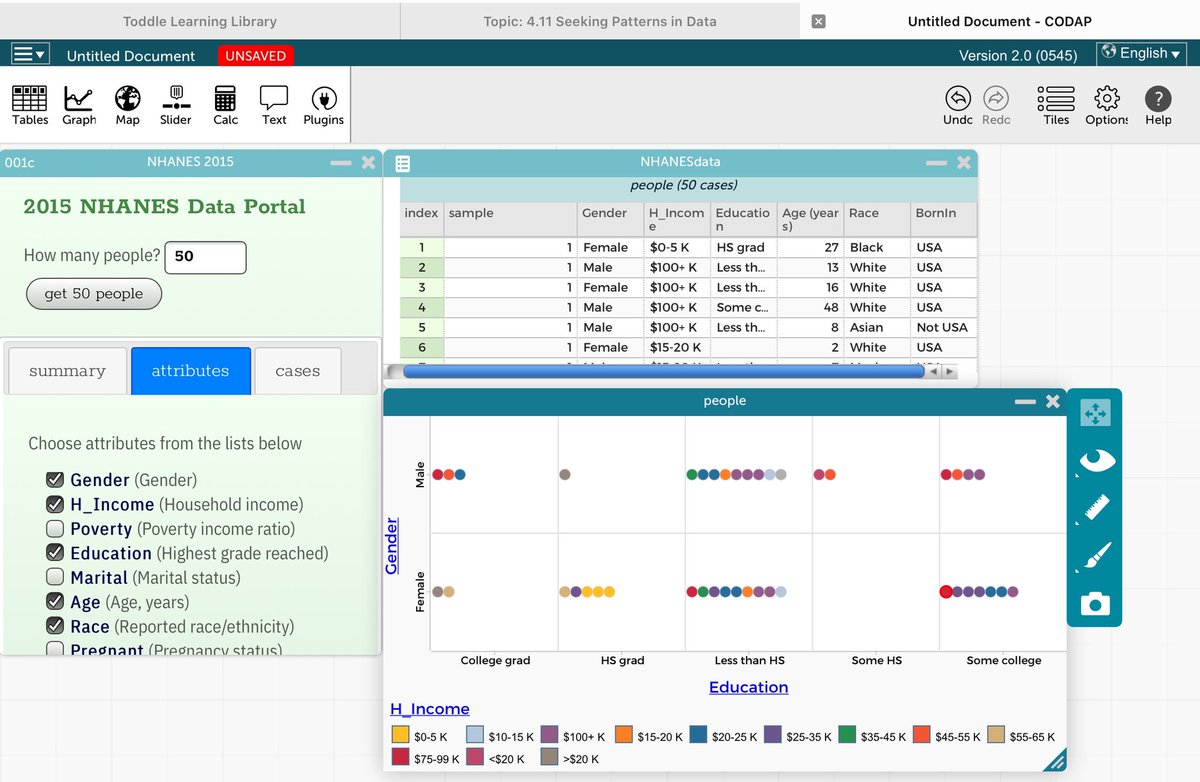
Task: Click the H_Income legend label link
Action: pos(430,709)
